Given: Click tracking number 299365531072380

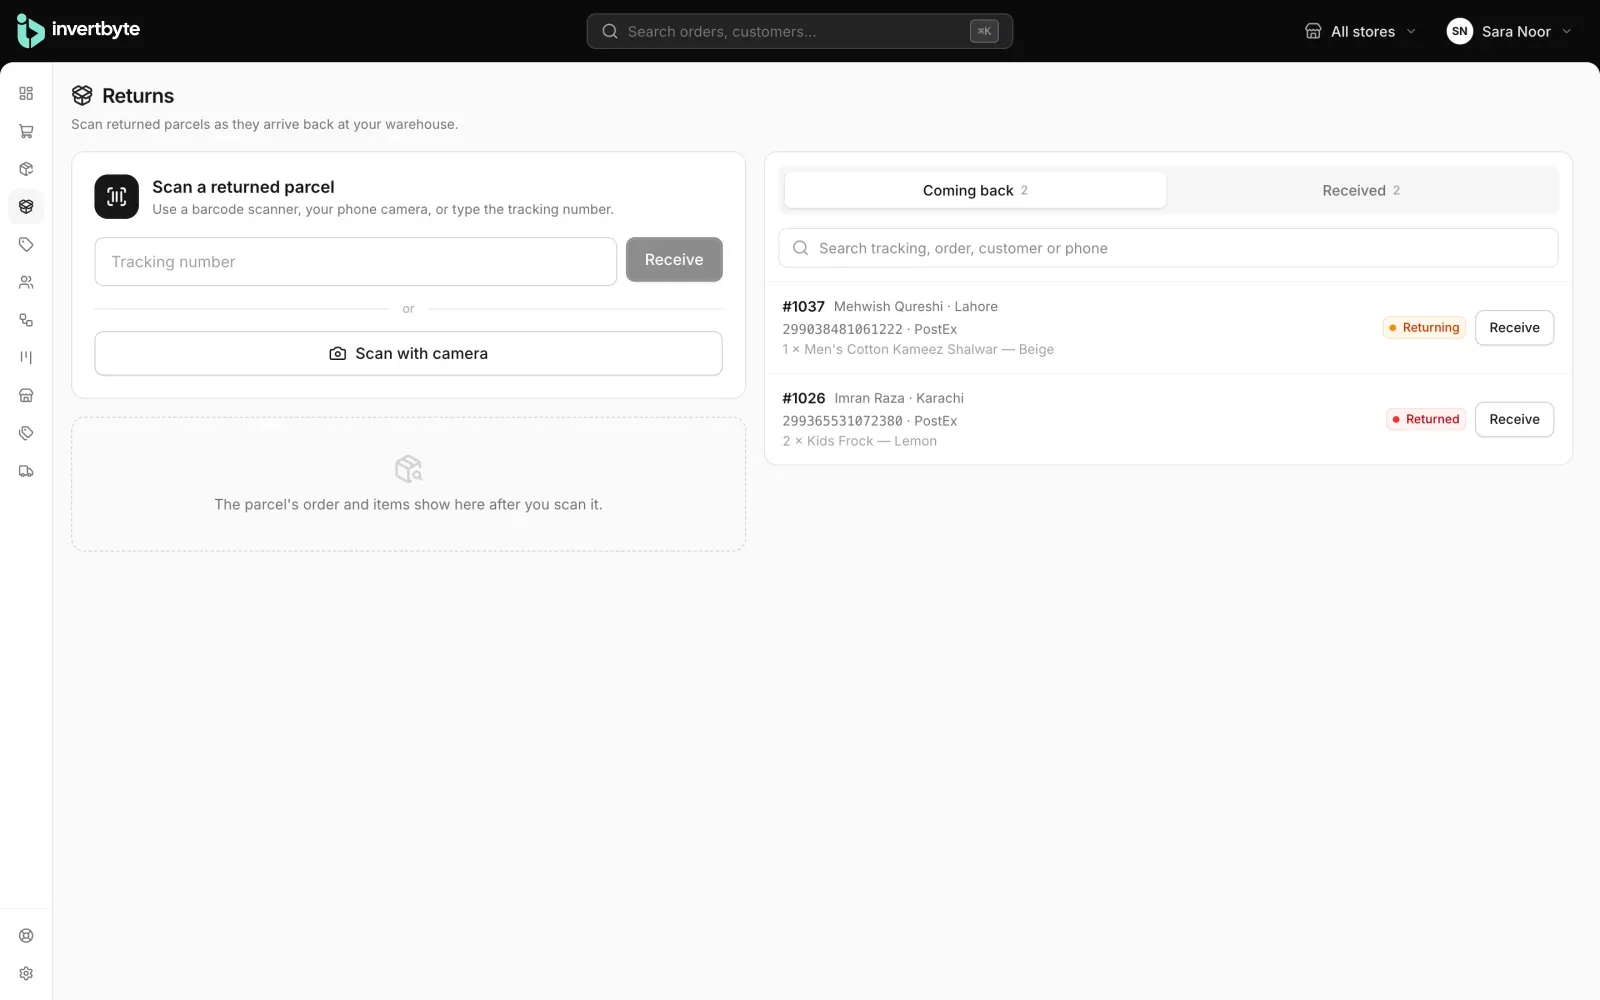Looking at the screenshot, I should coord(842,421).
